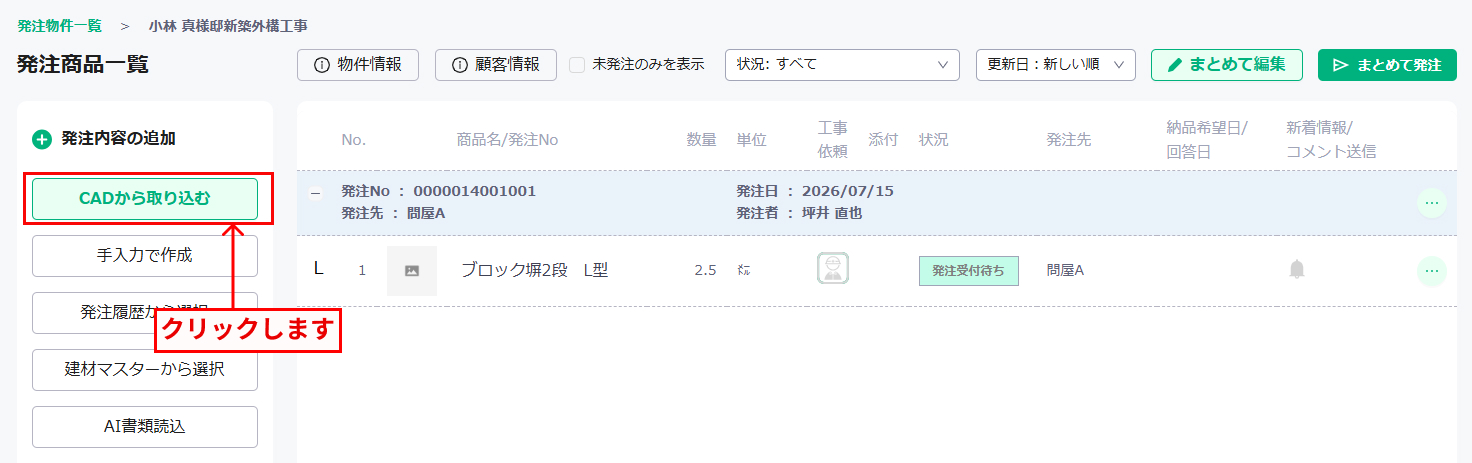Click product name ブロック塀2段 L型

coord(534,270)
